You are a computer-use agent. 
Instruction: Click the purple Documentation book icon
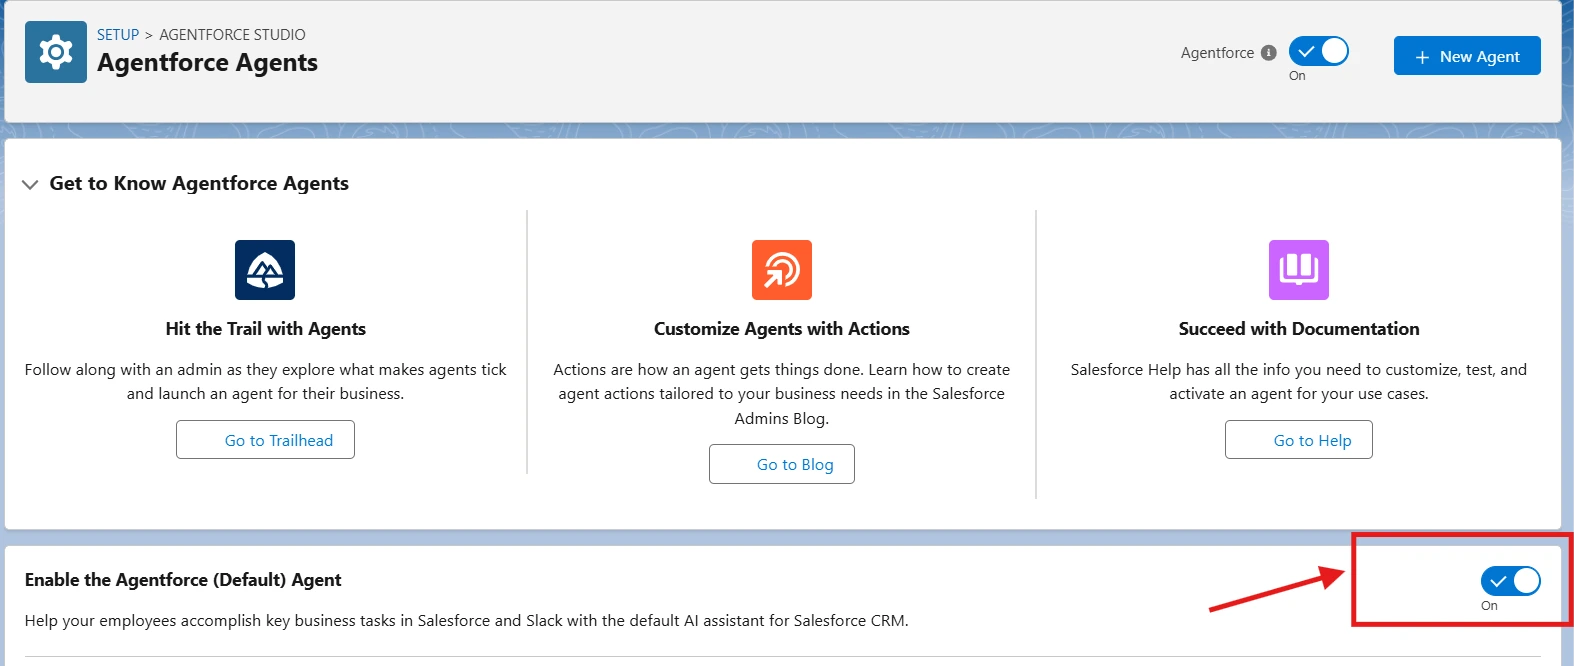[1298, 270]
